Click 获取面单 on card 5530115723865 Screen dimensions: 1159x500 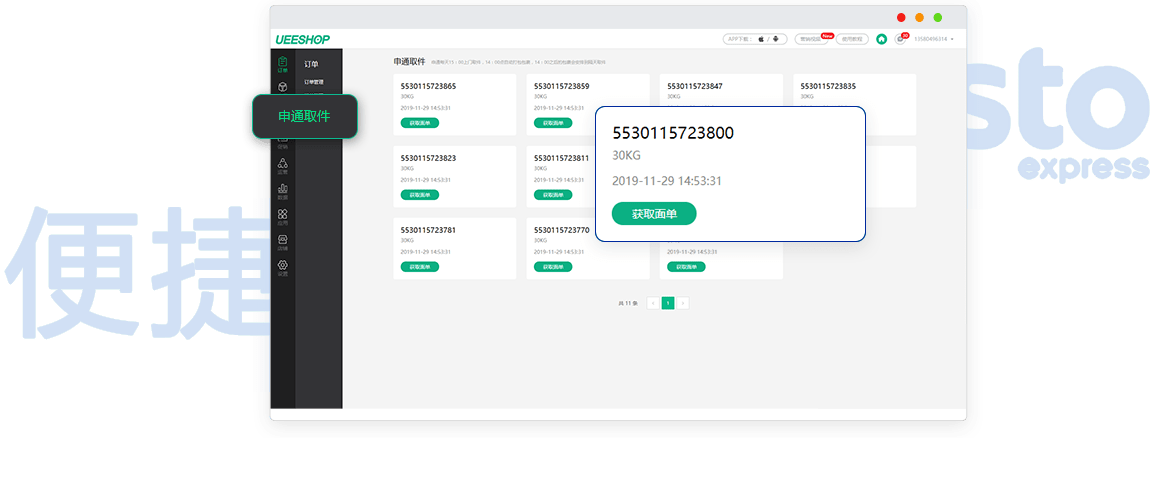click(420, 123)
